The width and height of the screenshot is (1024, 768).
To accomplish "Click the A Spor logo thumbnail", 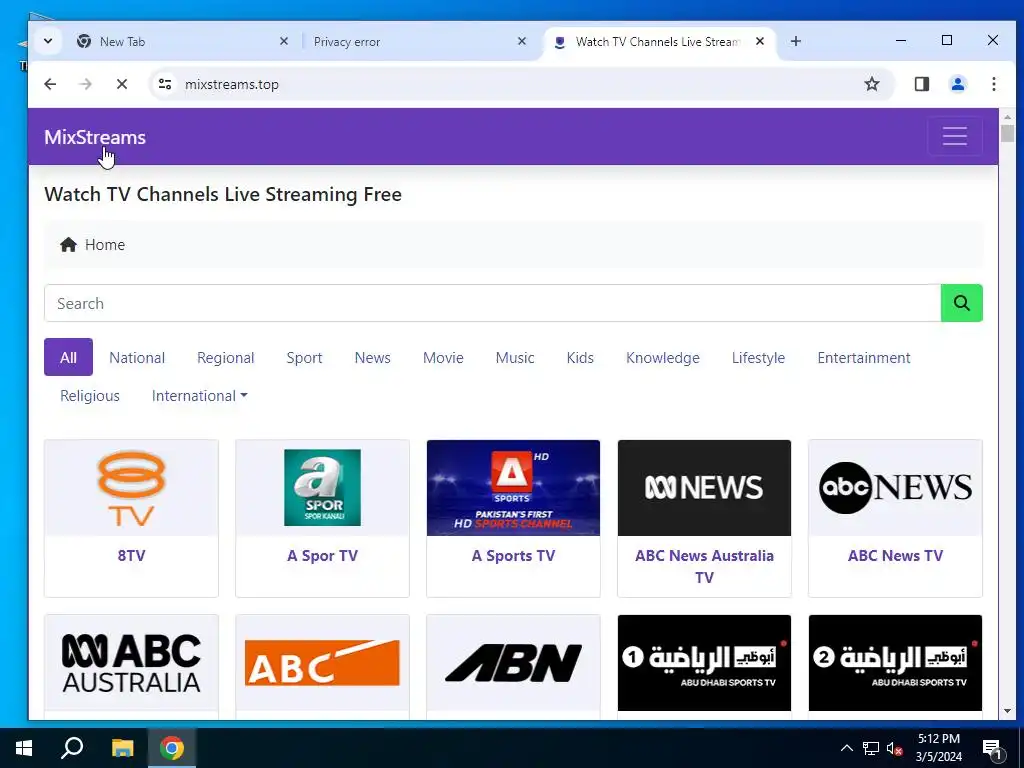I will [x=323, y=488].
